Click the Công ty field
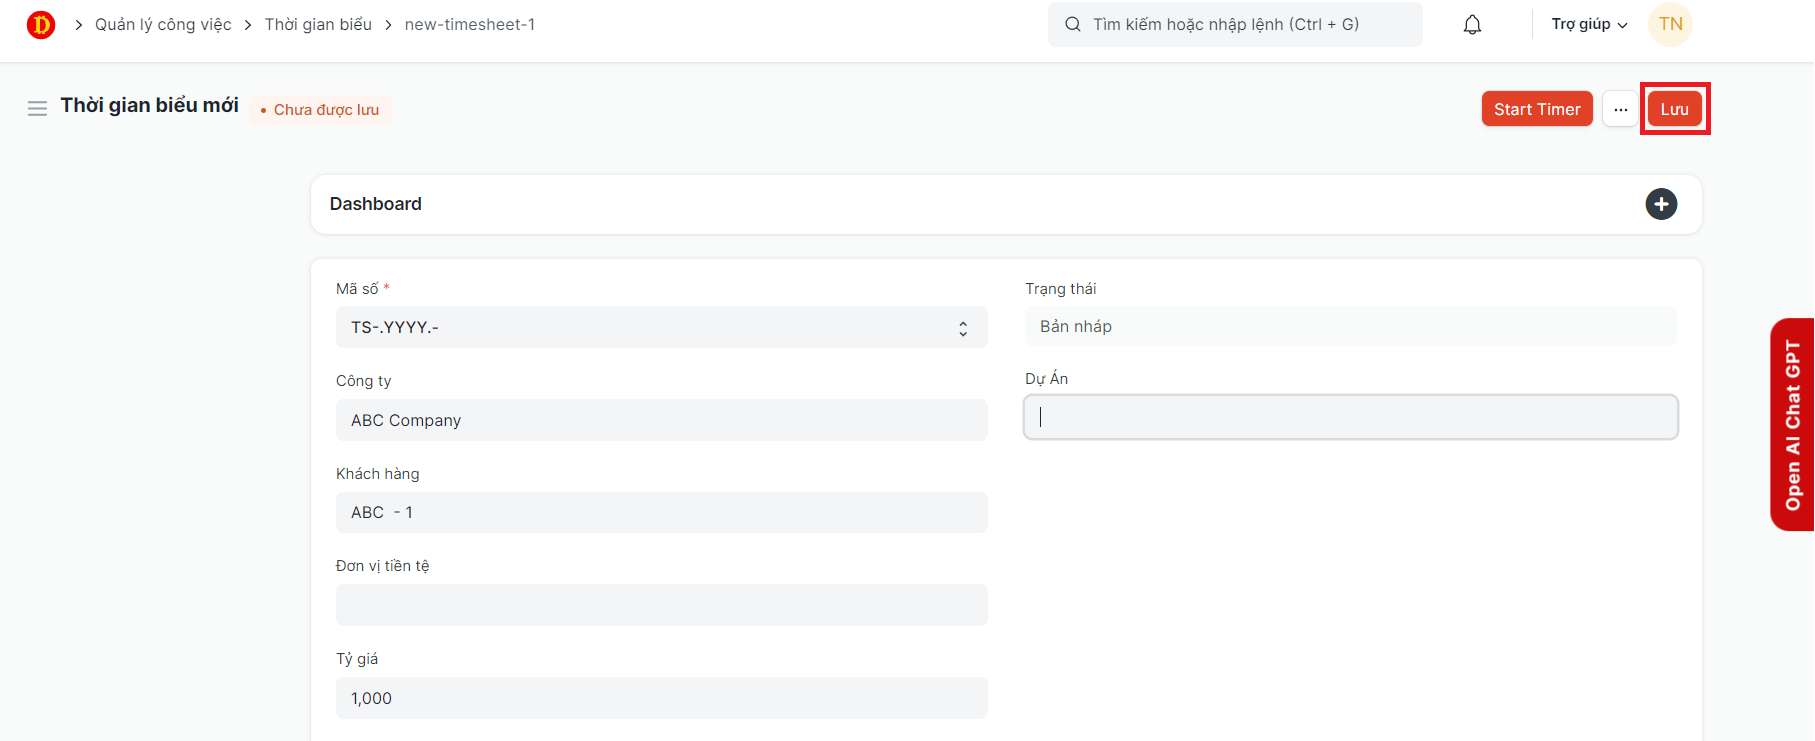Viewport: 1815px width, 741px height. [x=661, y=420]
